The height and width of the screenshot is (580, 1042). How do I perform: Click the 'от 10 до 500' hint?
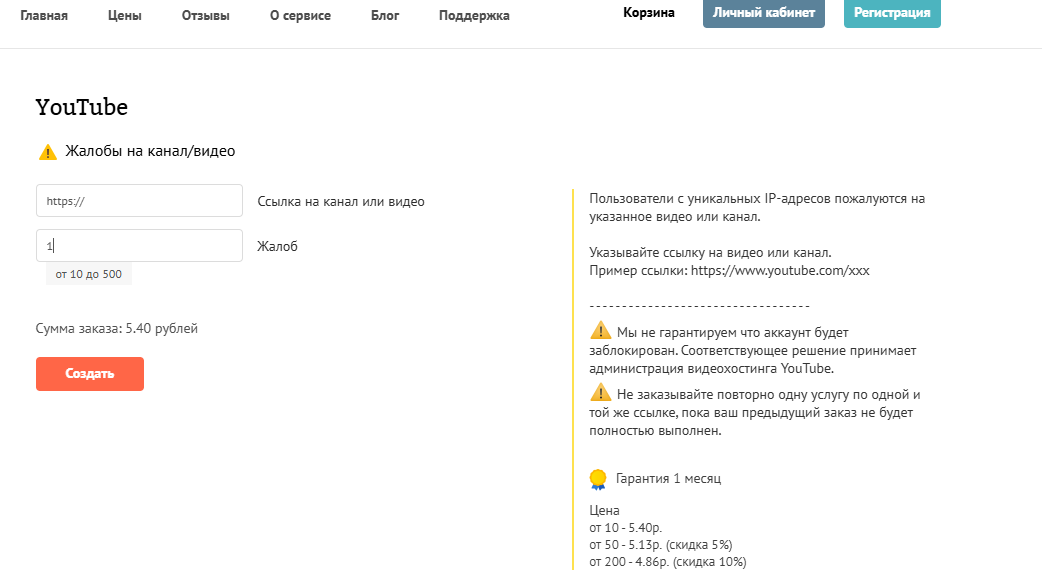88,274
